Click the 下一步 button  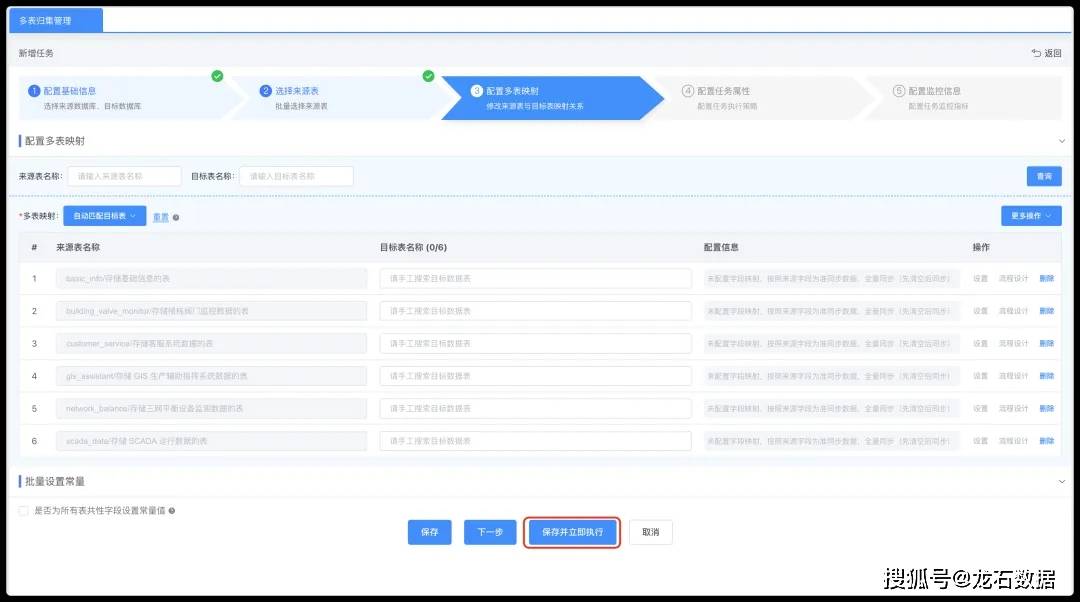[x=490, y=533]
